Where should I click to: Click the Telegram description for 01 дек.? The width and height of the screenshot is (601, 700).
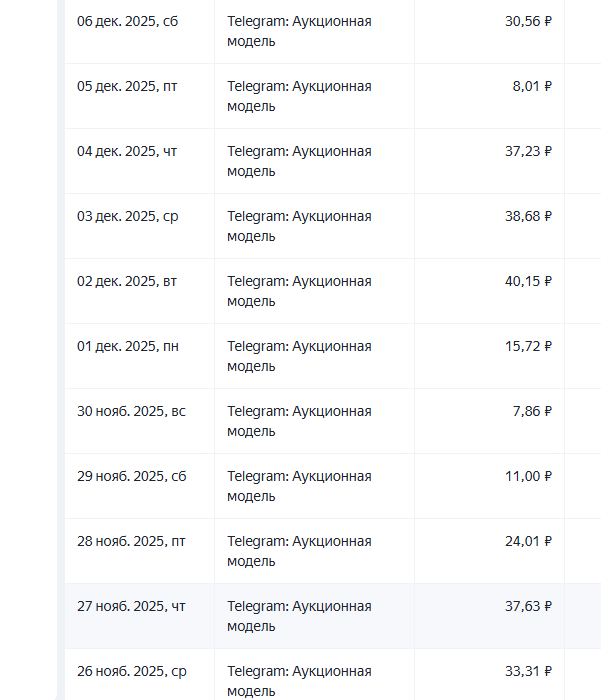[x=299, y=356]
